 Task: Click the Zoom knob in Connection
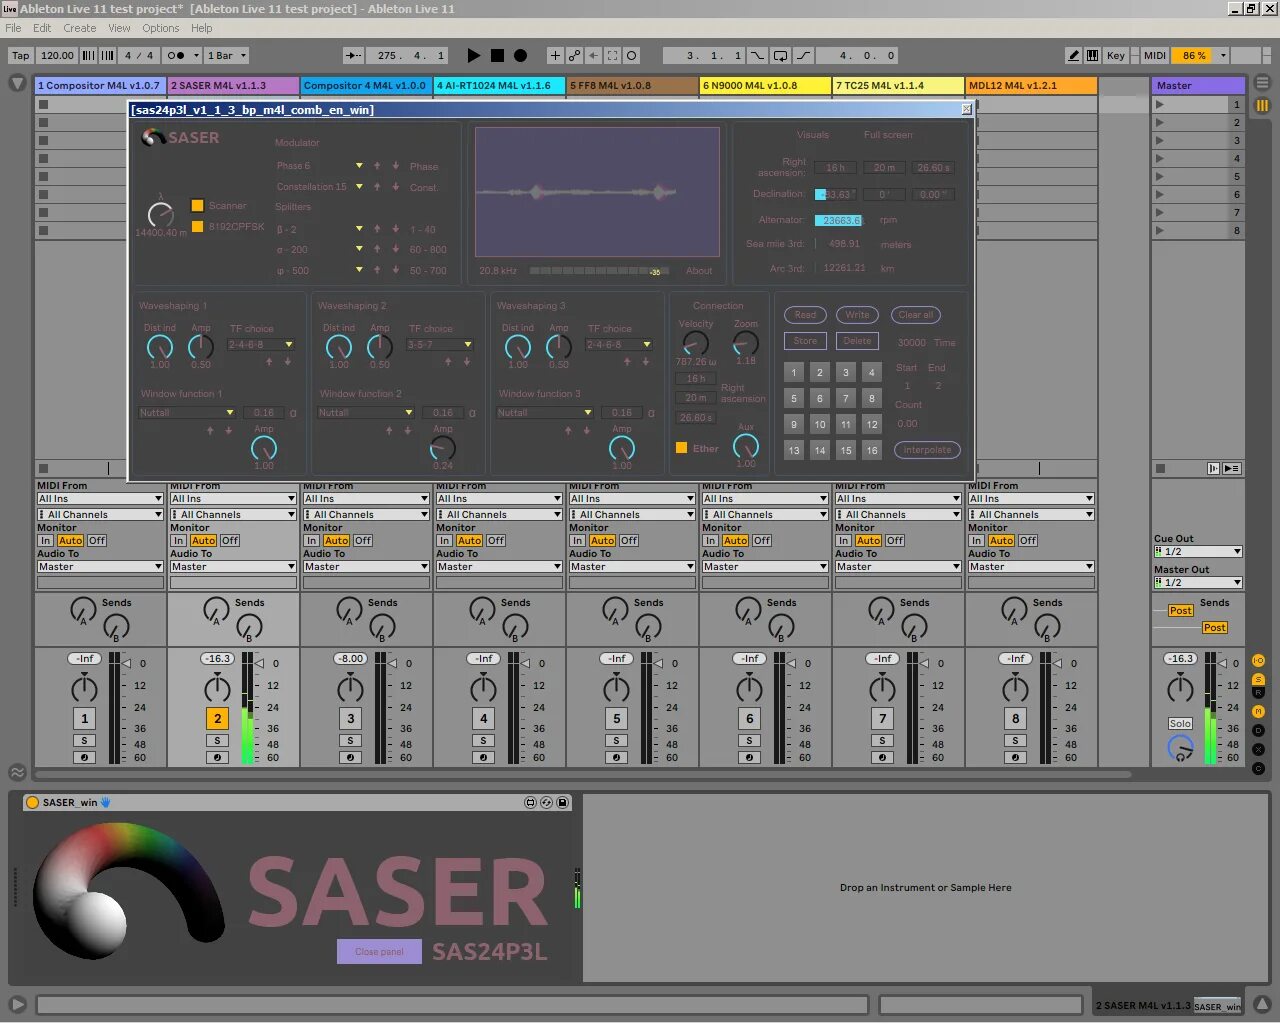tap(746, 344)
